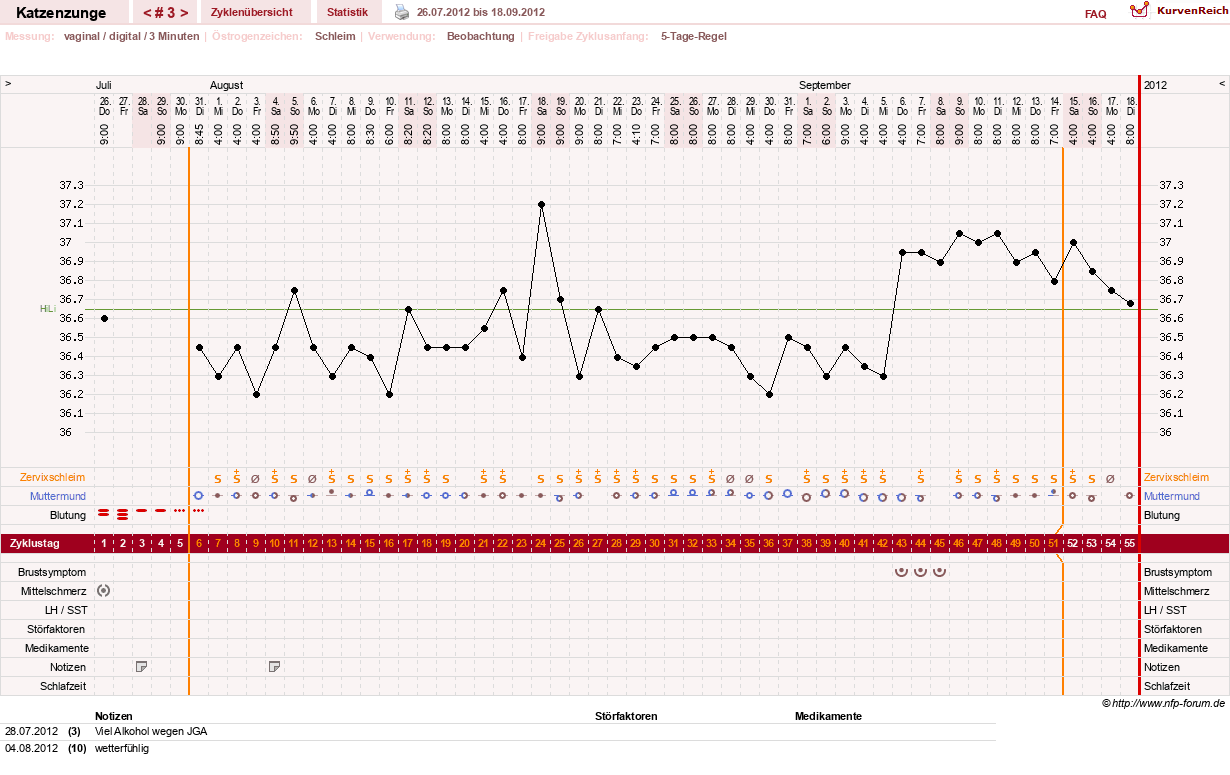Open the Statistik tab
The image size is (1230, 775).
coord(347,12)
